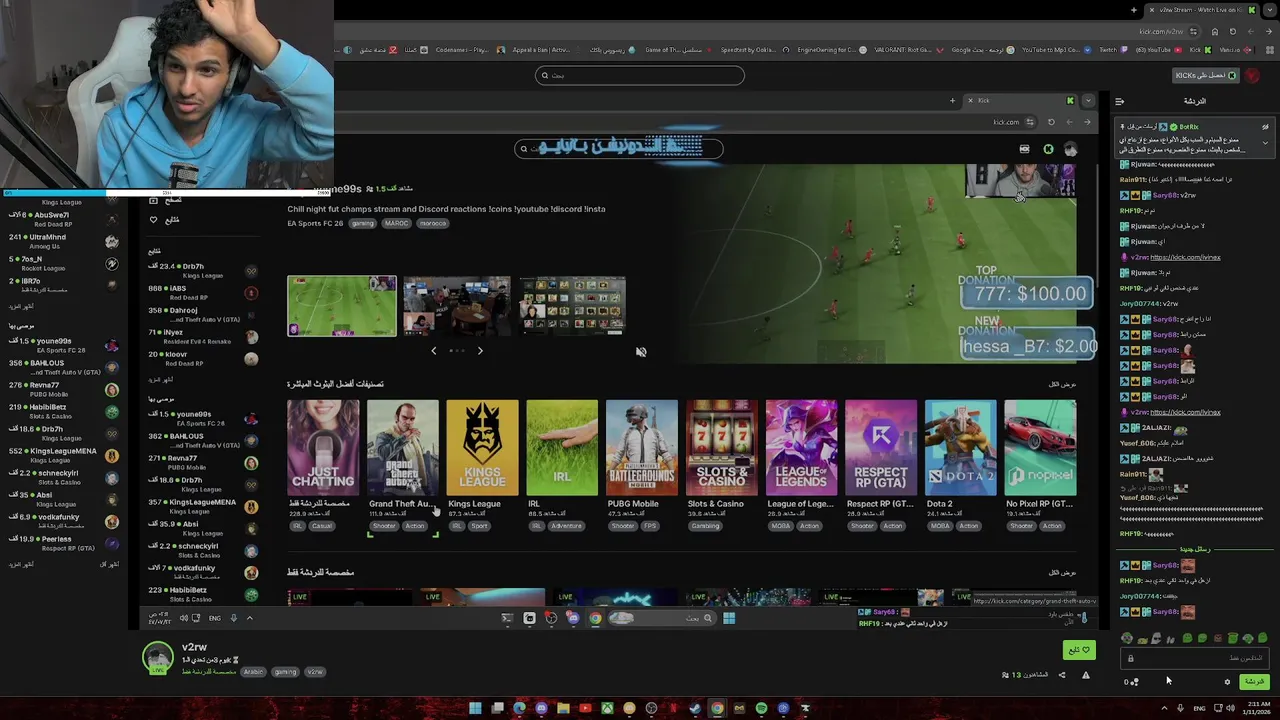Open Spotify icon on Windows taskbar
The width and height of the screenshot is (1280, 720).
click(761, 708)
